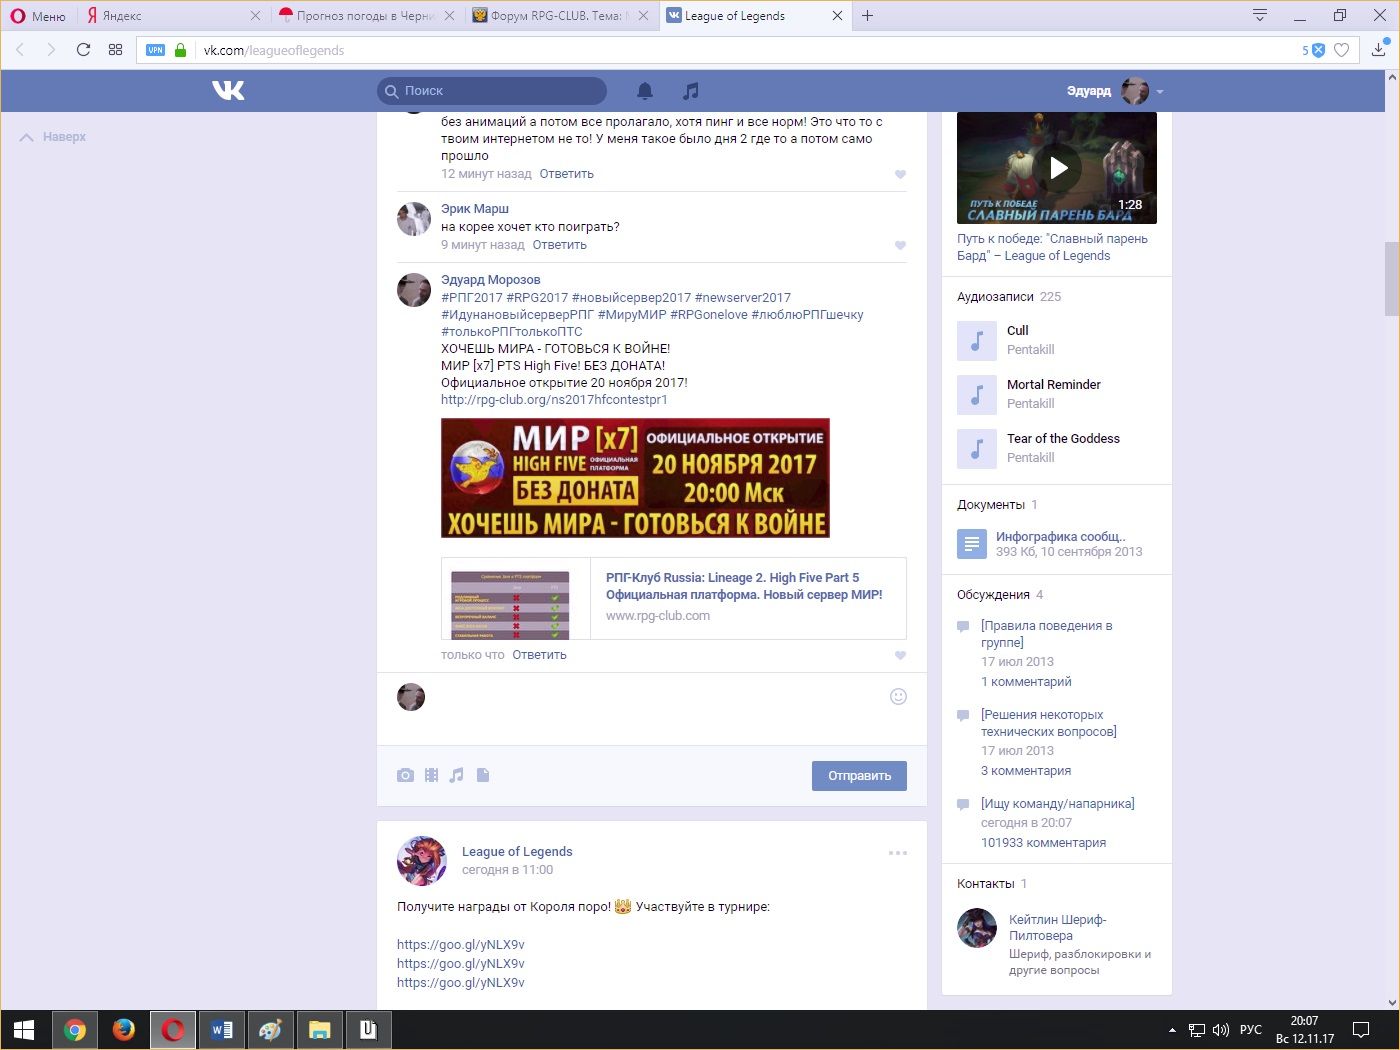Open Opera speed dial grid icon
This screenshot has width=1400, height=1050.
tap(115, 49)
